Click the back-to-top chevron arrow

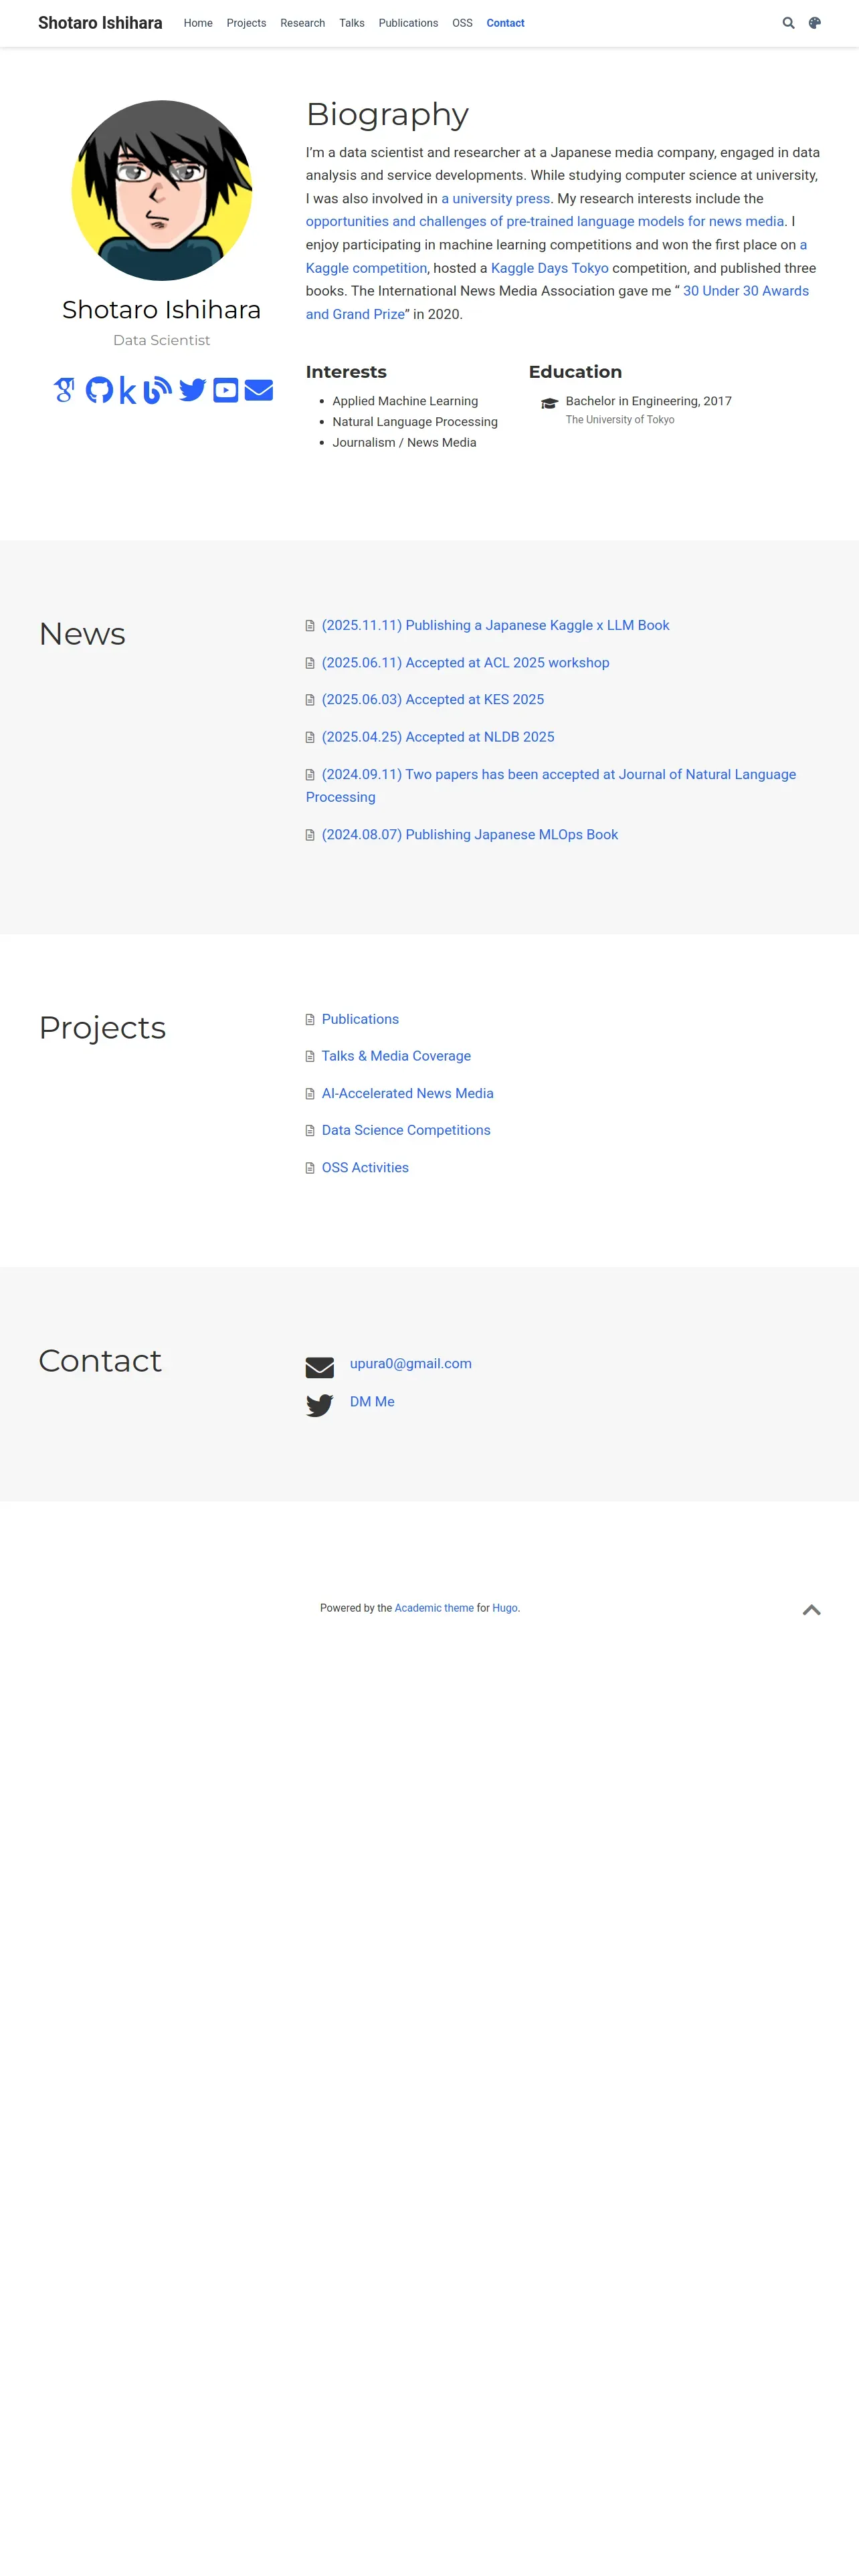click(811, 1610)
